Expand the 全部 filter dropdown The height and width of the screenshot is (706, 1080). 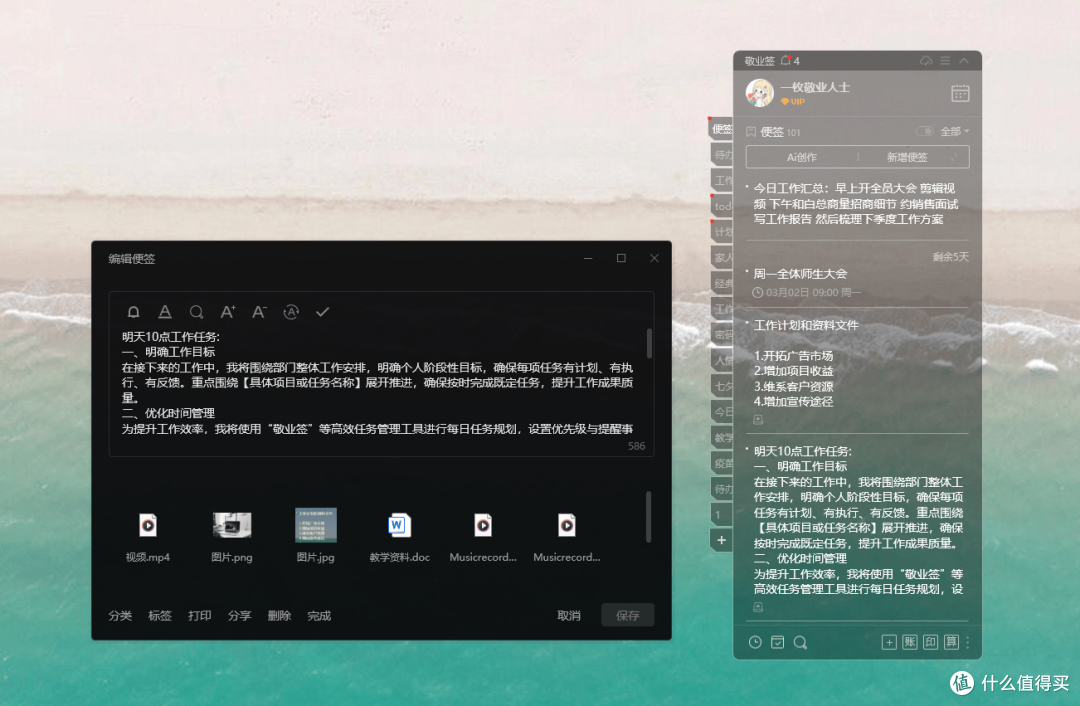coord(955,131)
